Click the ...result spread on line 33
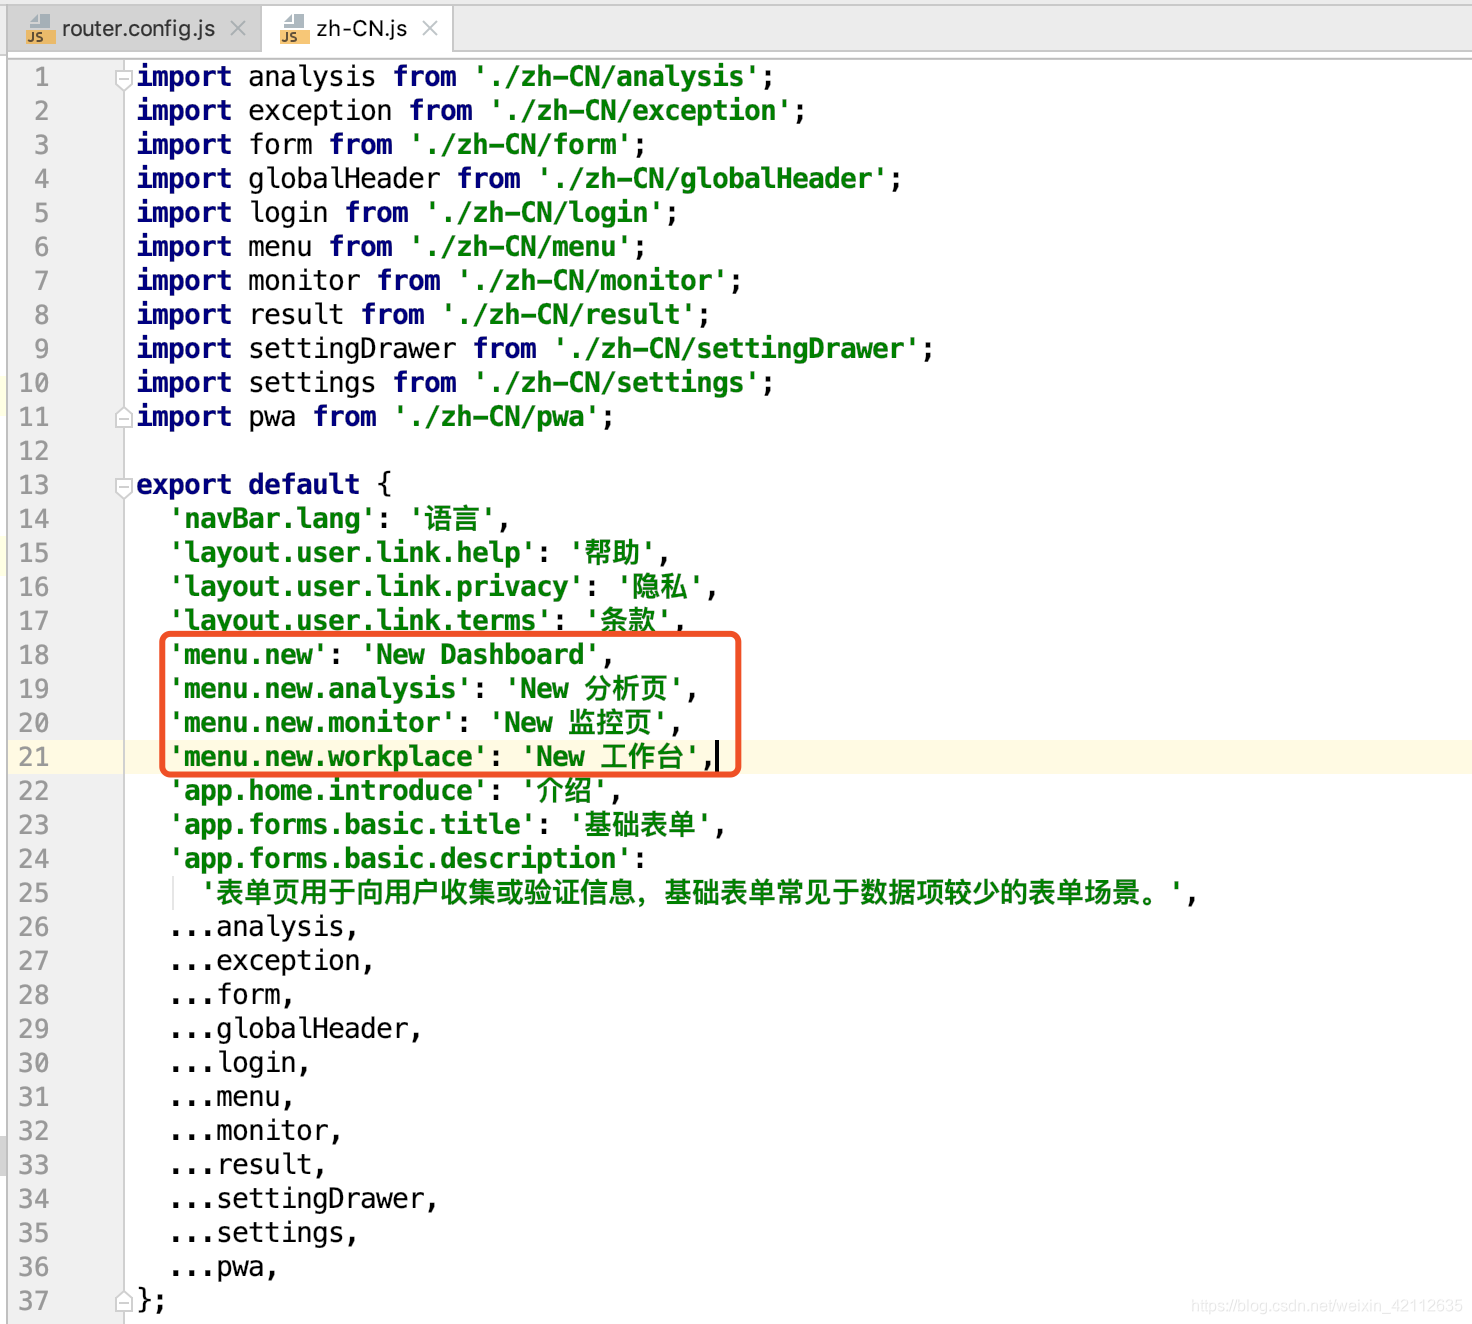Image resolution: width=1472 pixels, height=1324 pixels. point(240,1165)
